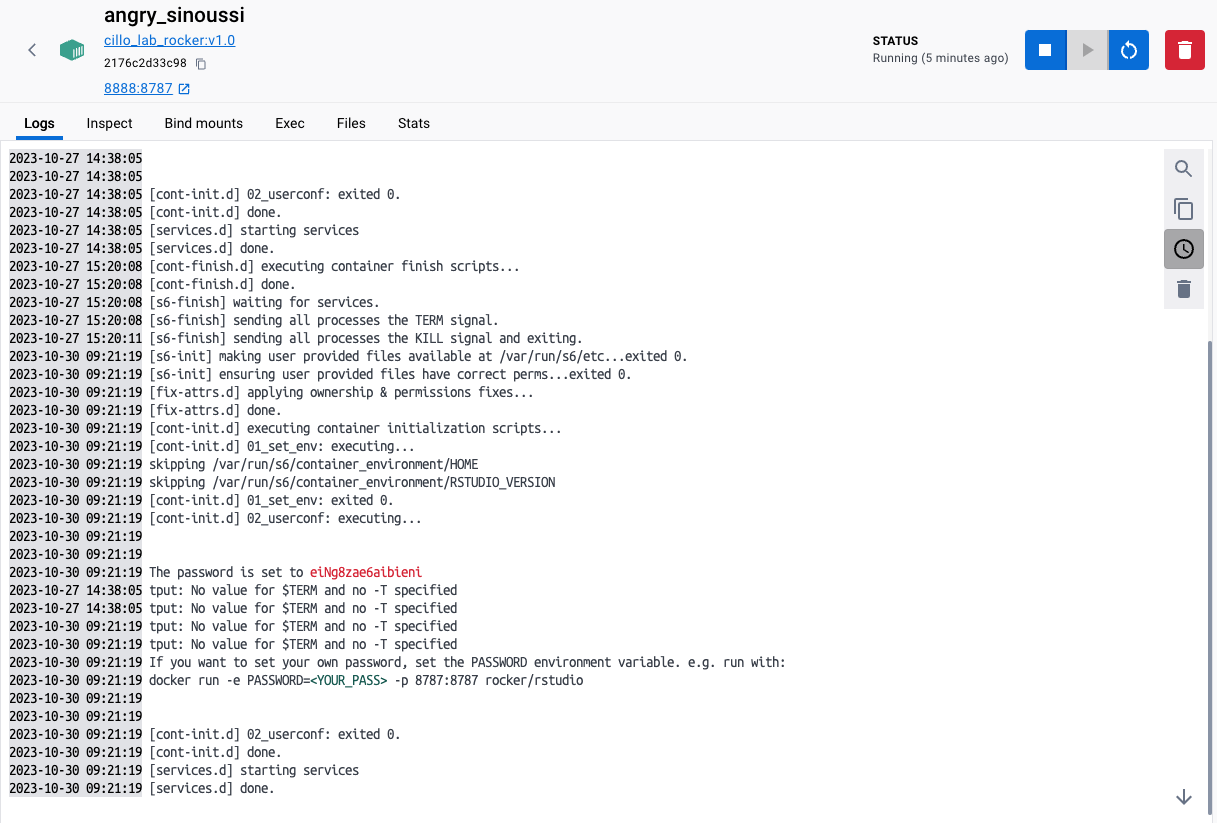Image resolution: width=1217 pixels, height=823 pixels.
Task: Restart the container with the circular arrow
Action: [1129, 50]
